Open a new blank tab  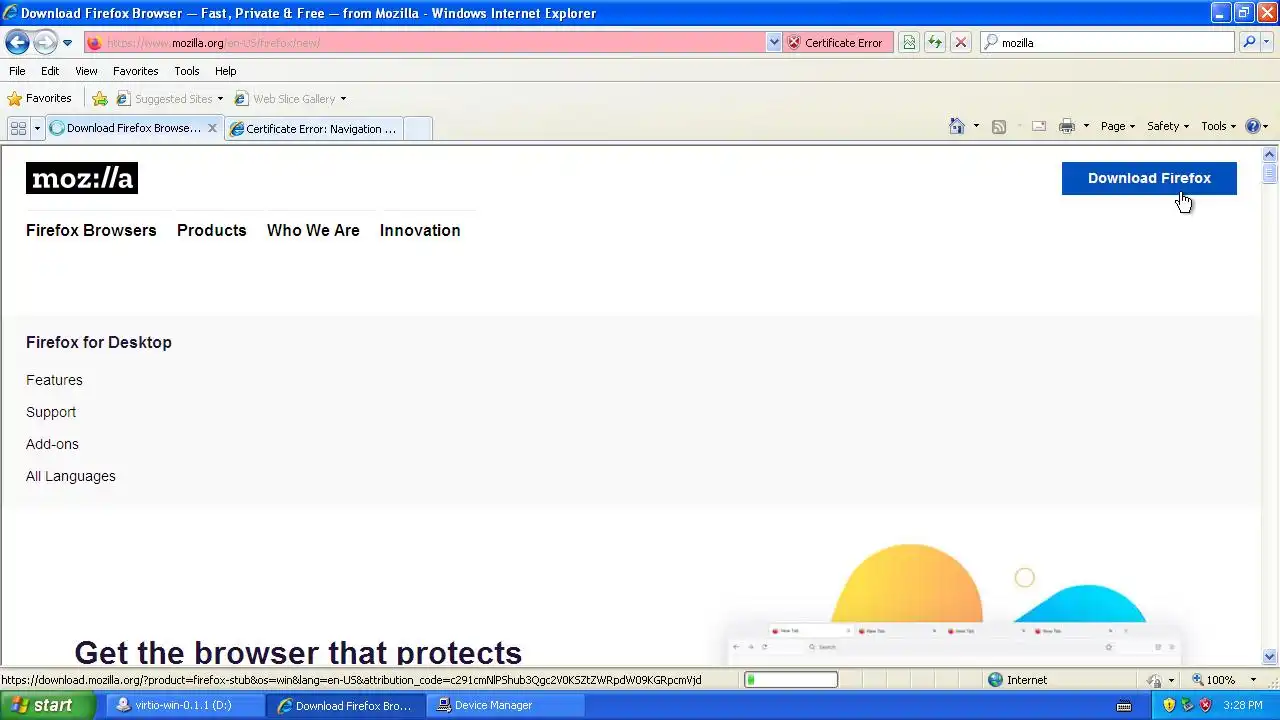(418, 128)
